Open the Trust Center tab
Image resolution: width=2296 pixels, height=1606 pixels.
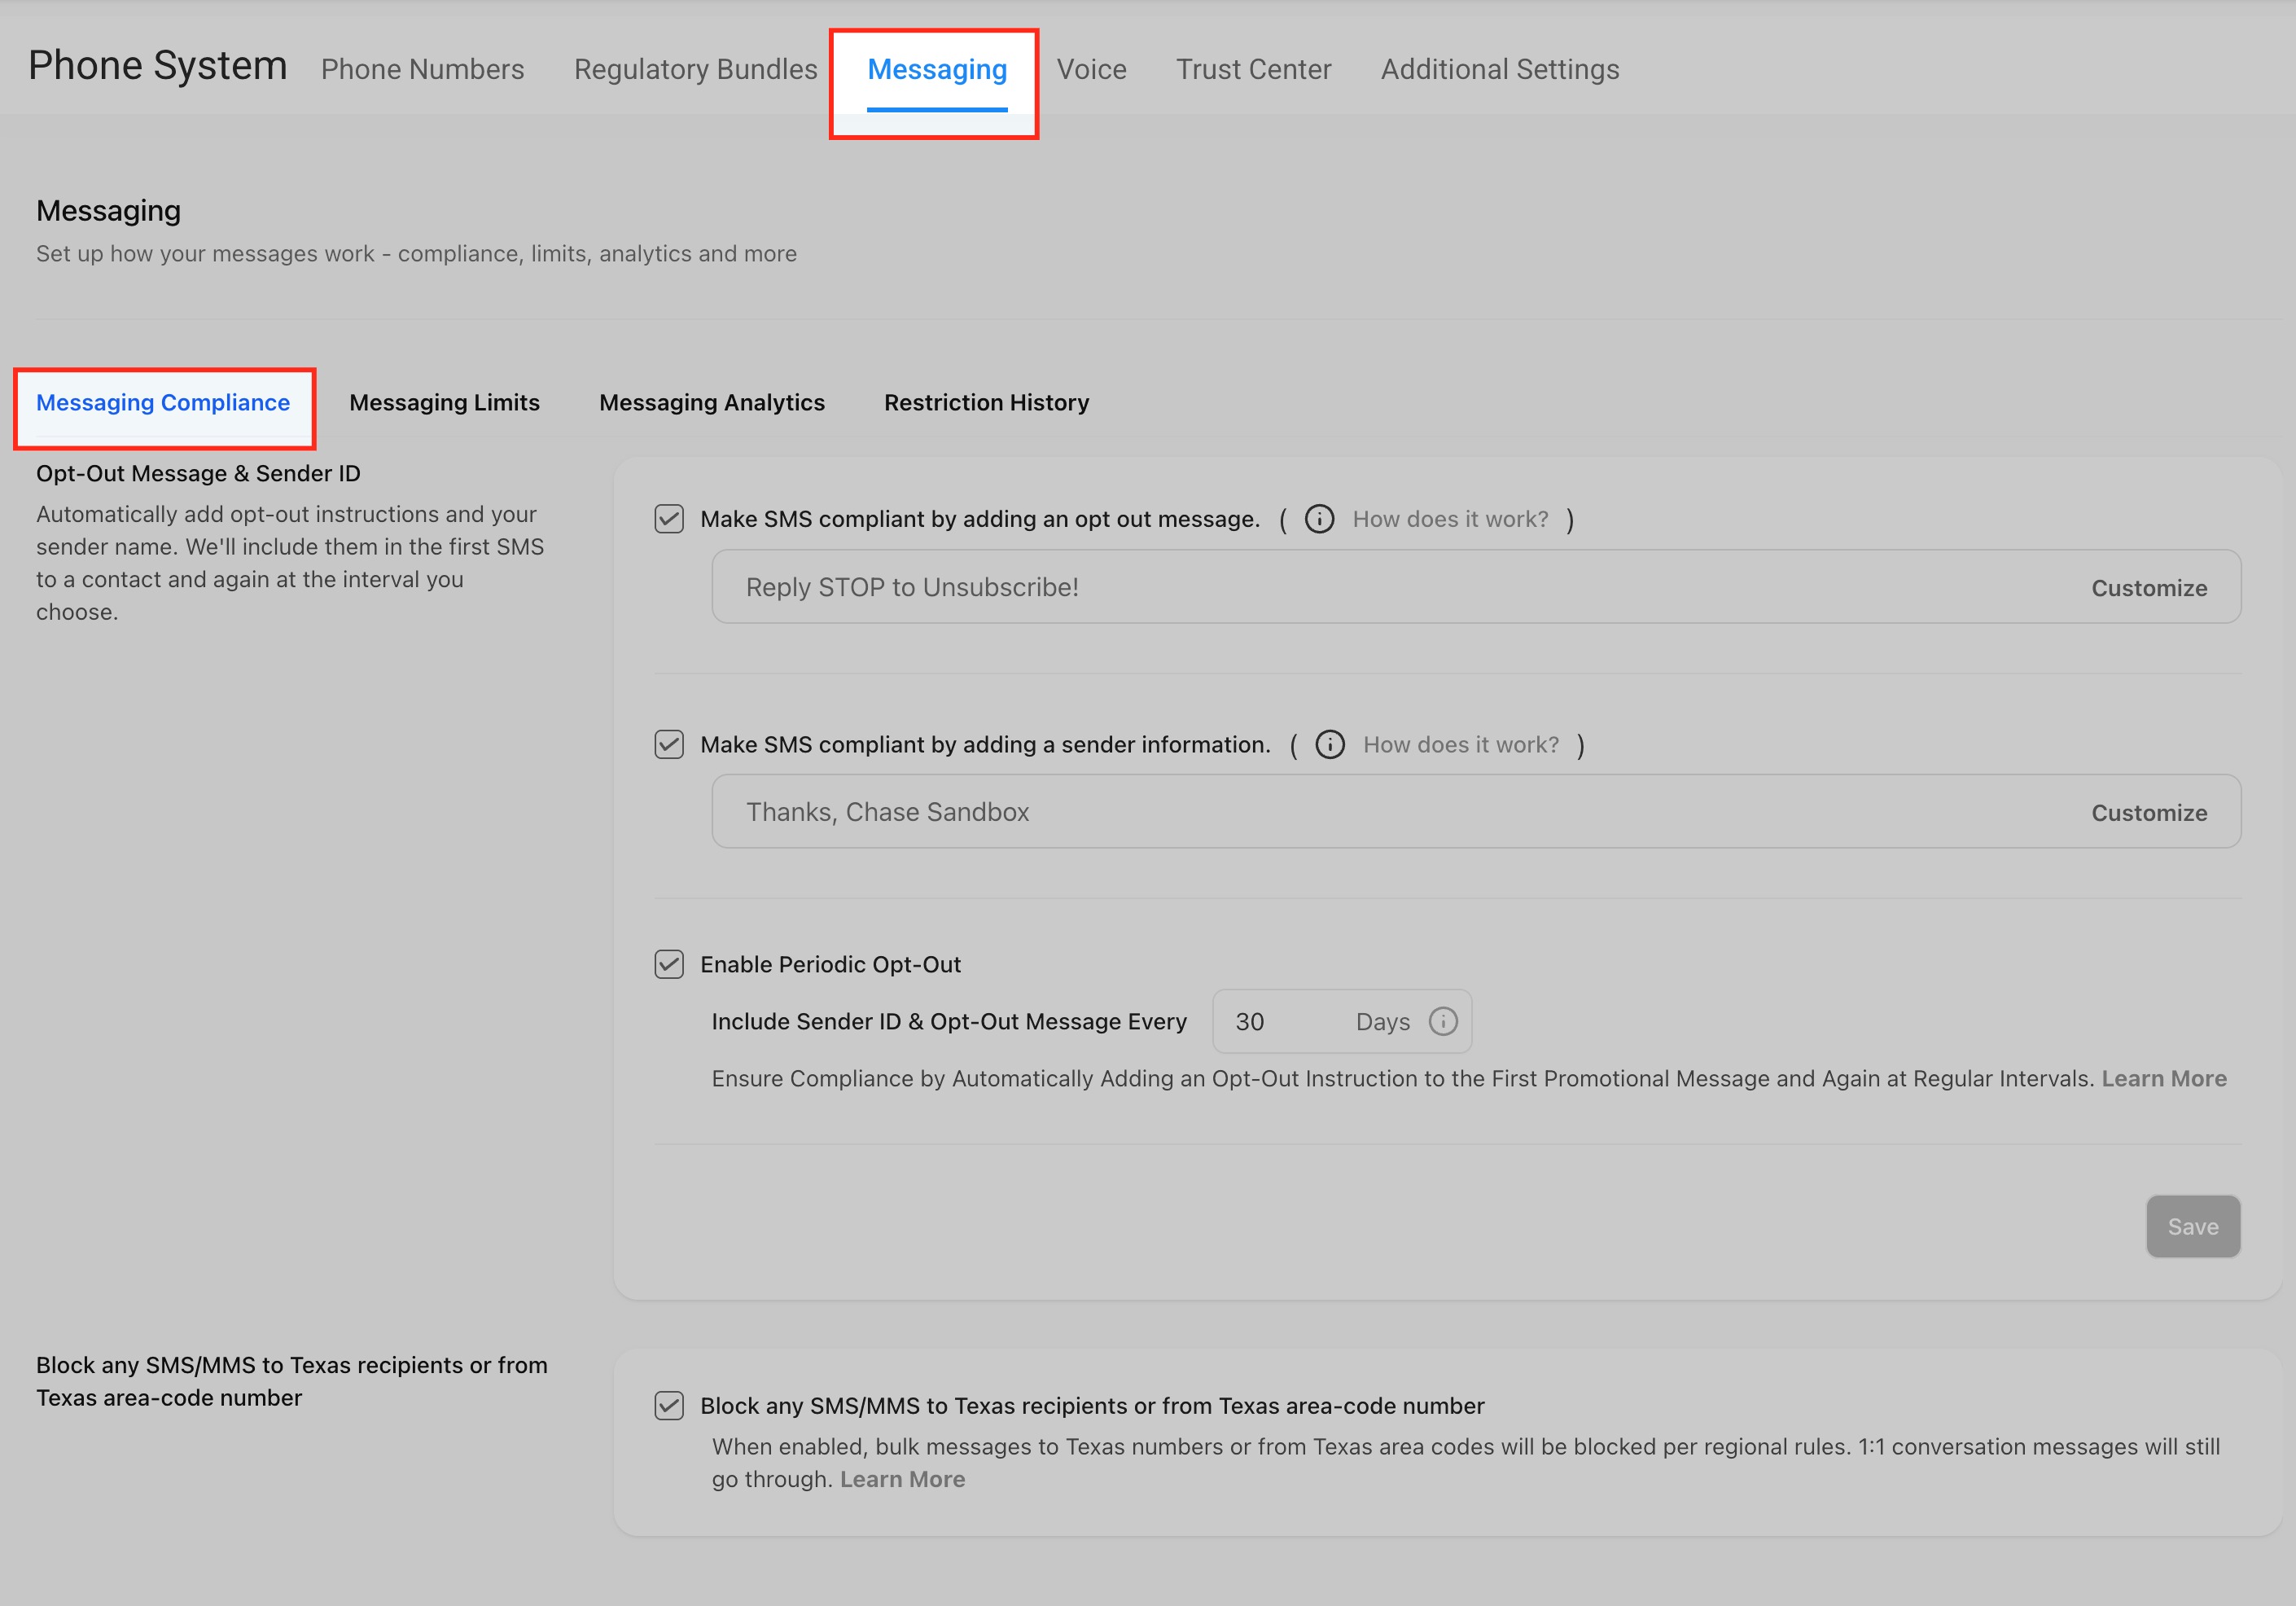(1253, 69)
